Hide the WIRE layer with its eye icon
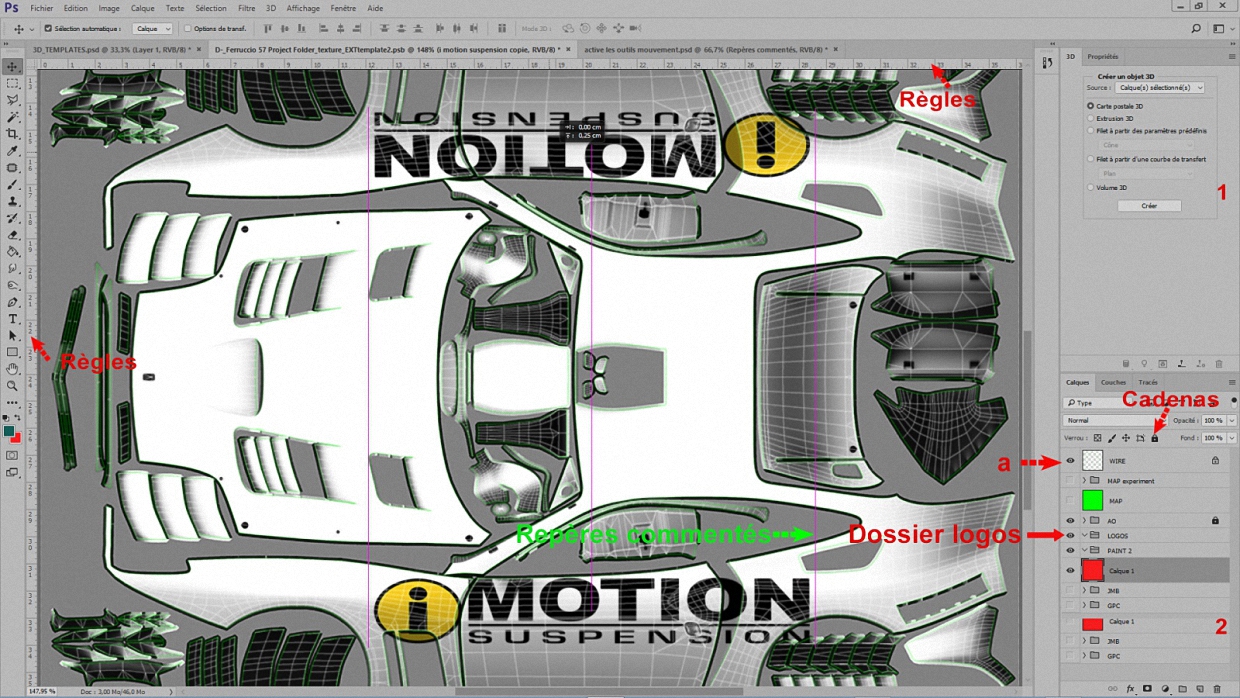Viewport: 1240px width, 698px height. [1070, 461]
